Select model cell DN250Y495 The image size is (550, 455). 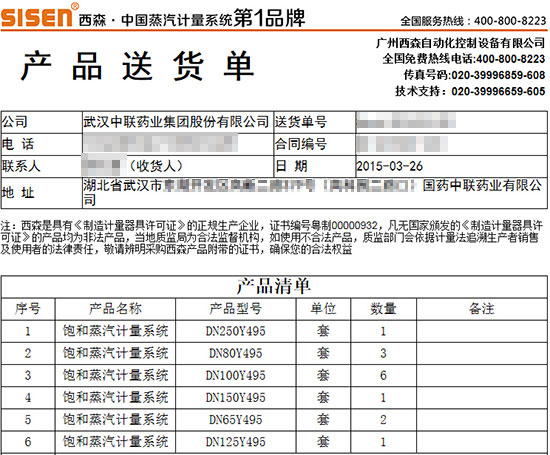[235, 331]
